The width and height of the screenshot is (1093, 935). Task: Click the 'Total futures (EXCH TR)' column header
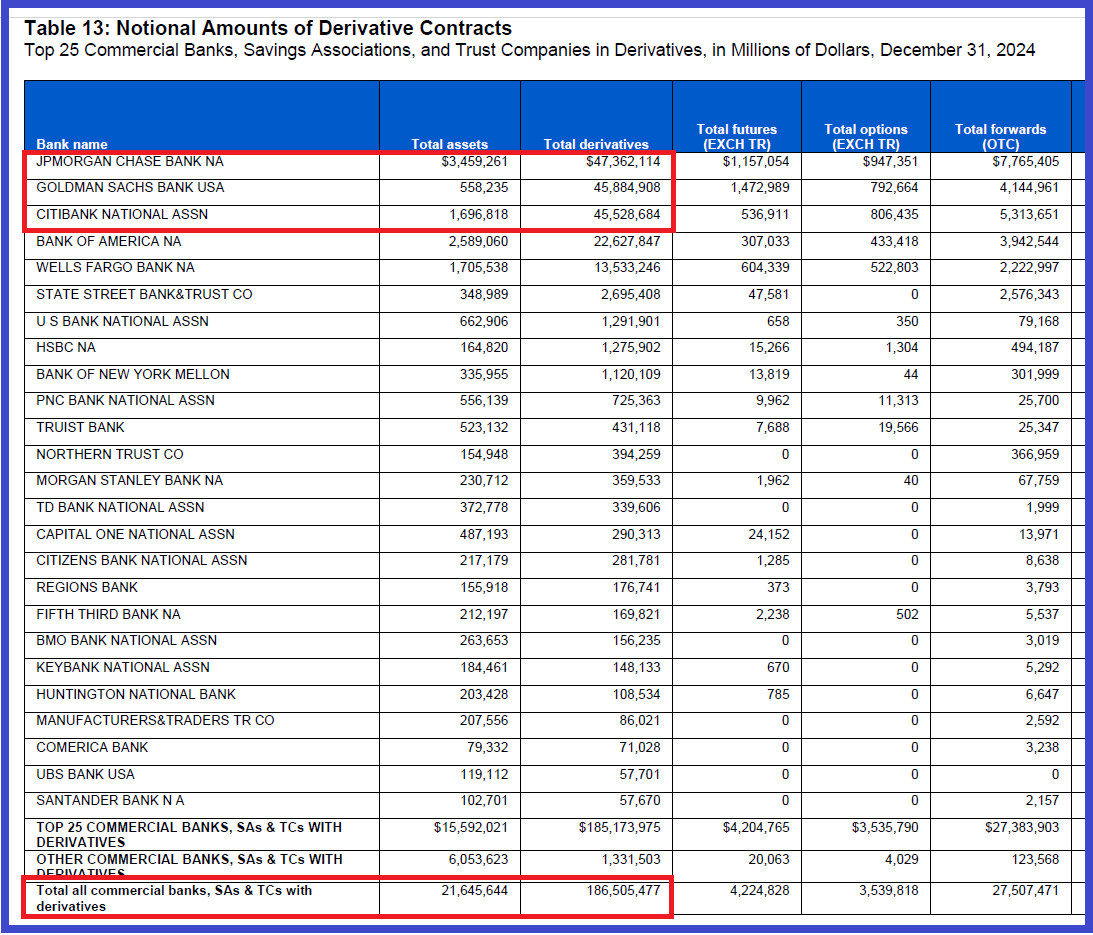tap(737, 137)
